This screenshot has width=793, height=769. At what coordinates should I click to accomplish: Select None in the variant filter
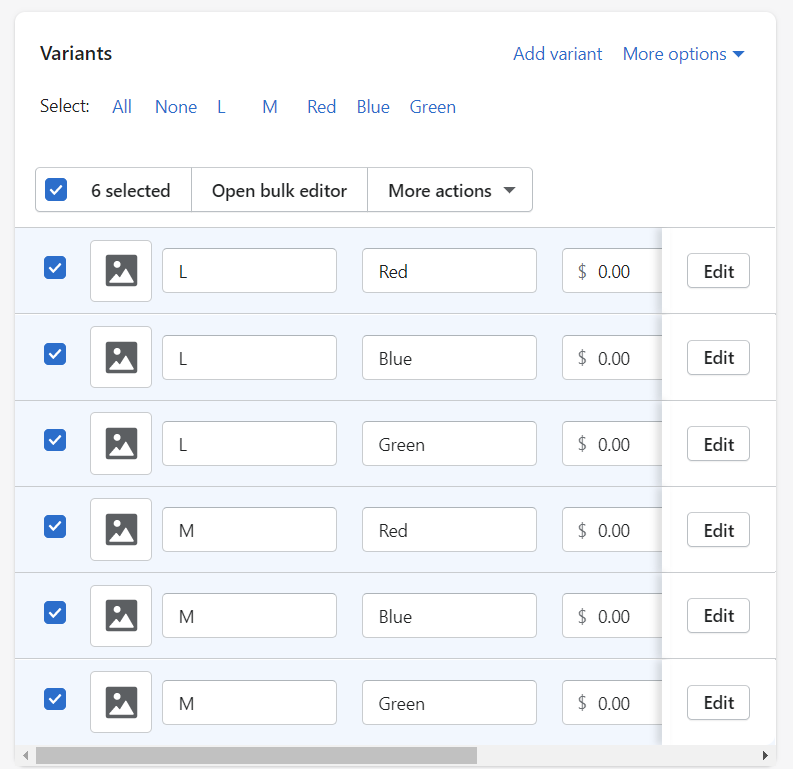[176, 107]
